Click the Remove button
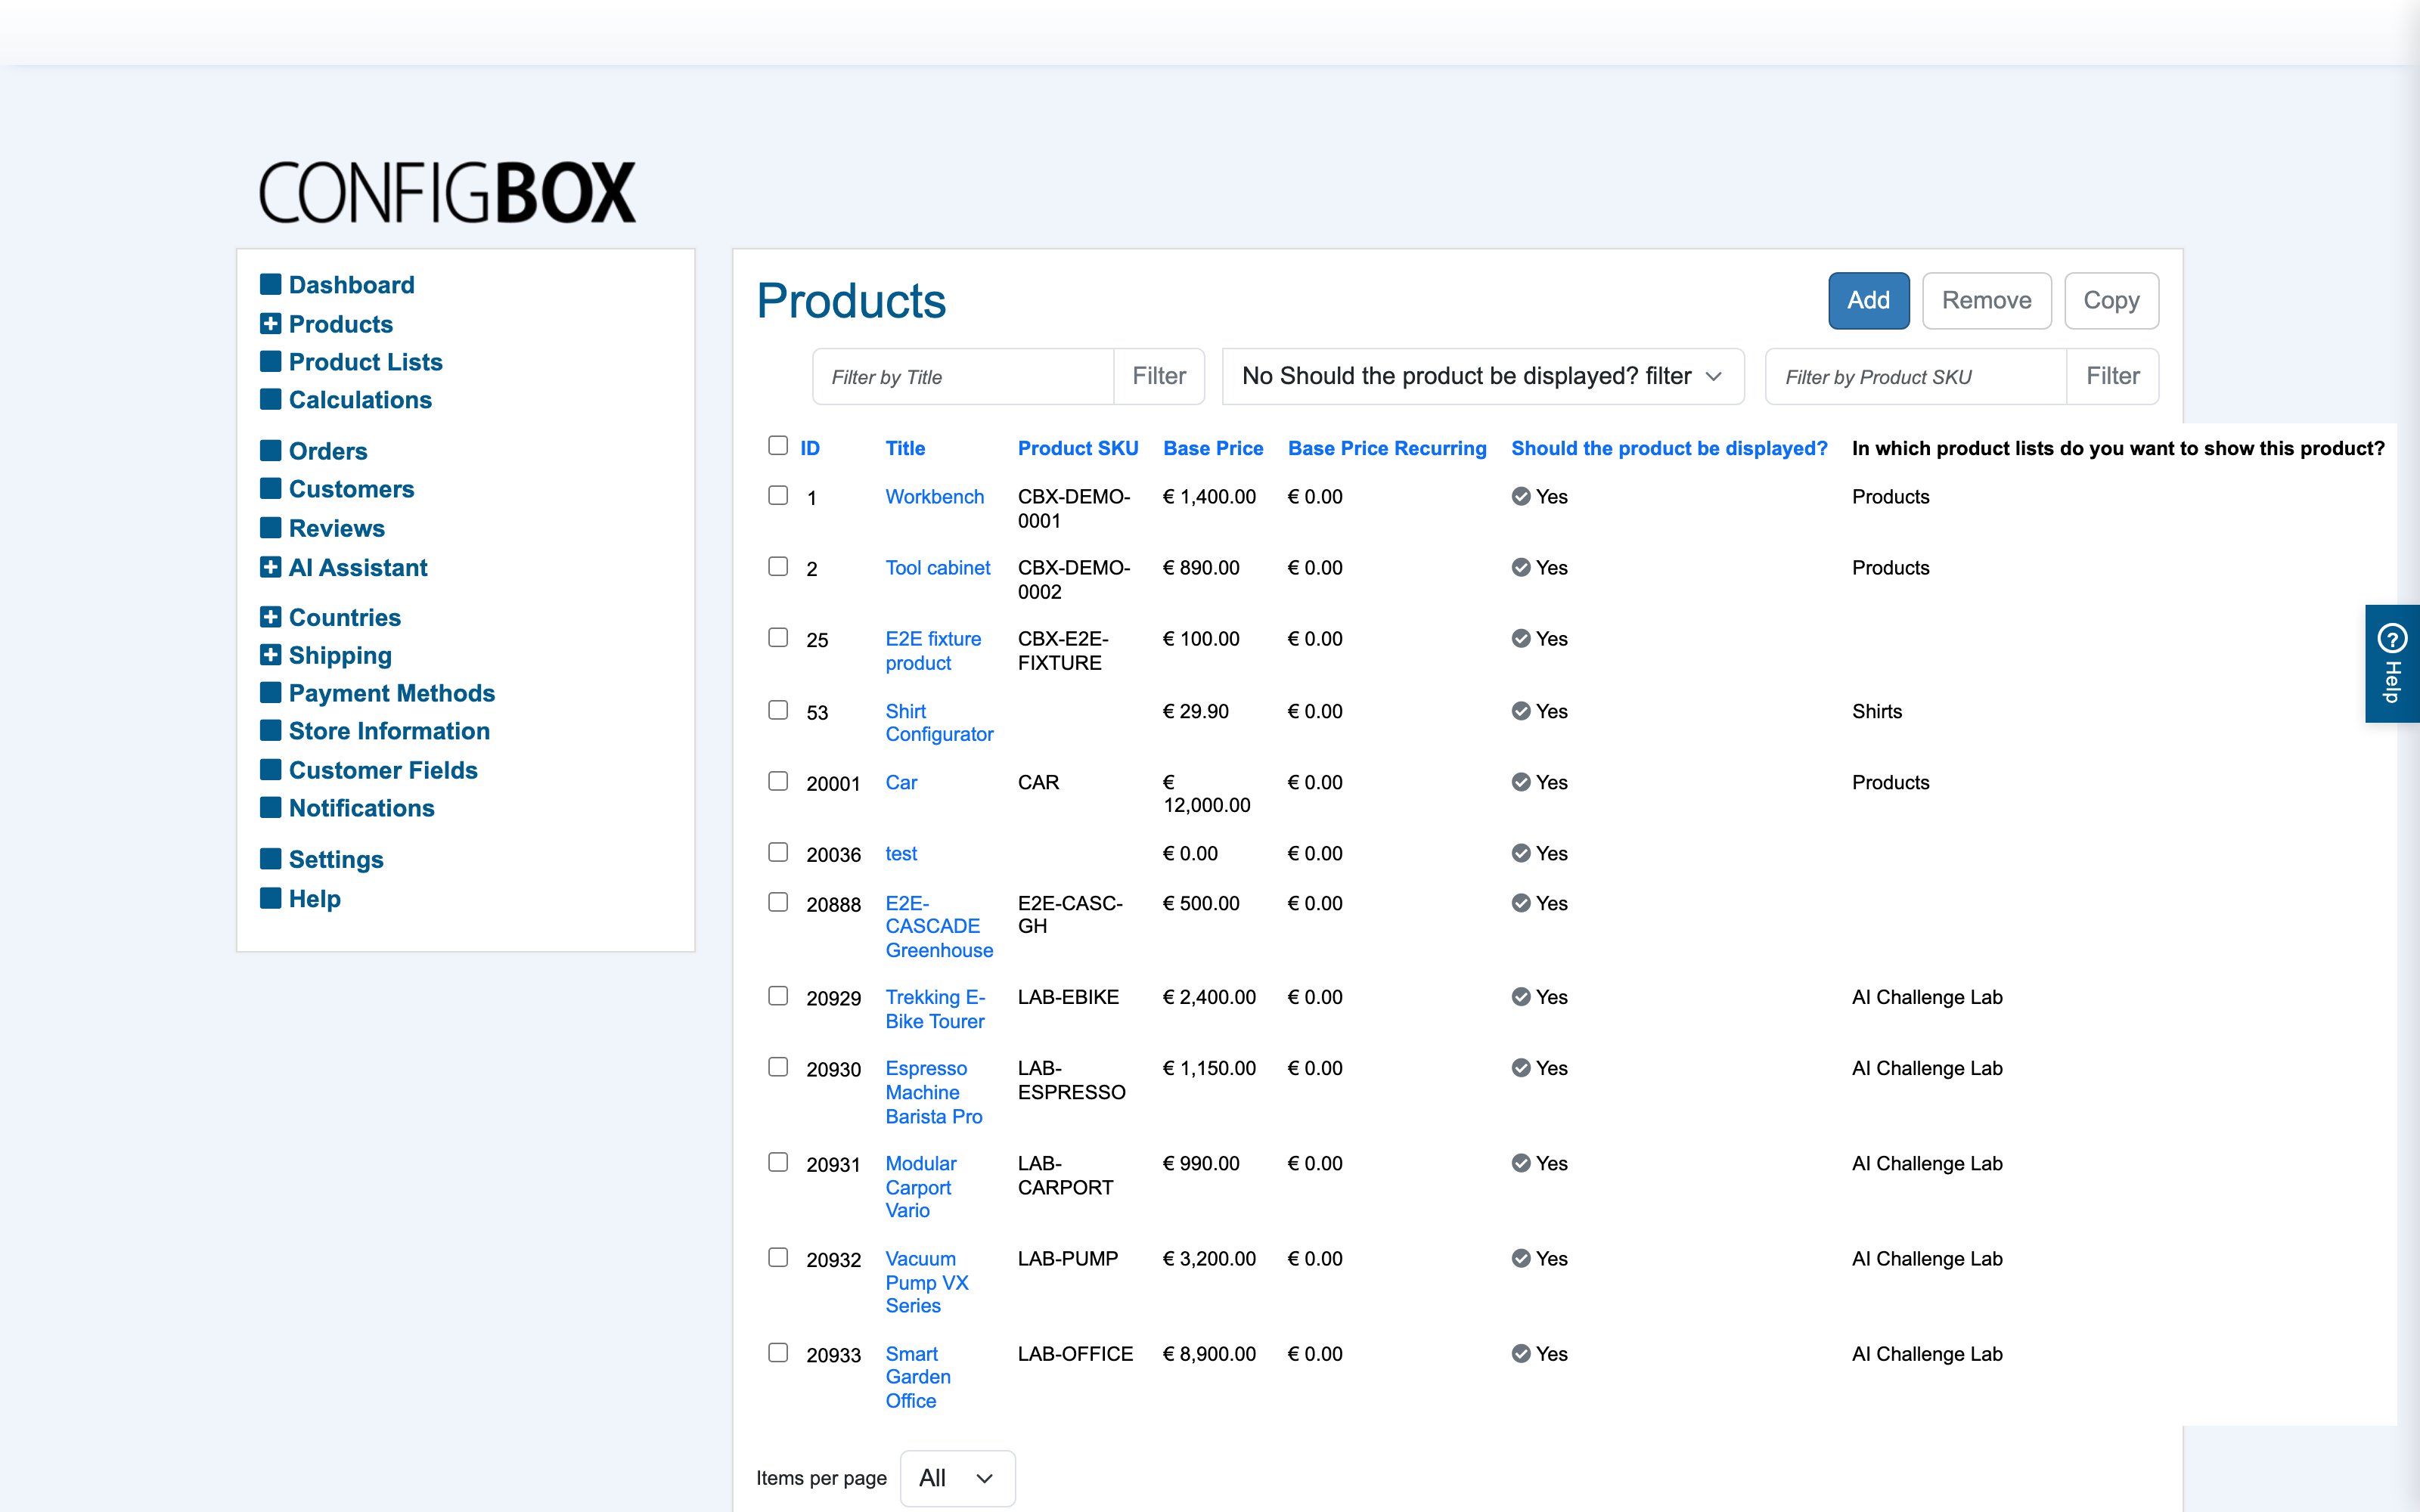The image size is (2420, 1512). pyautogui.click(x=1986, y=300)
